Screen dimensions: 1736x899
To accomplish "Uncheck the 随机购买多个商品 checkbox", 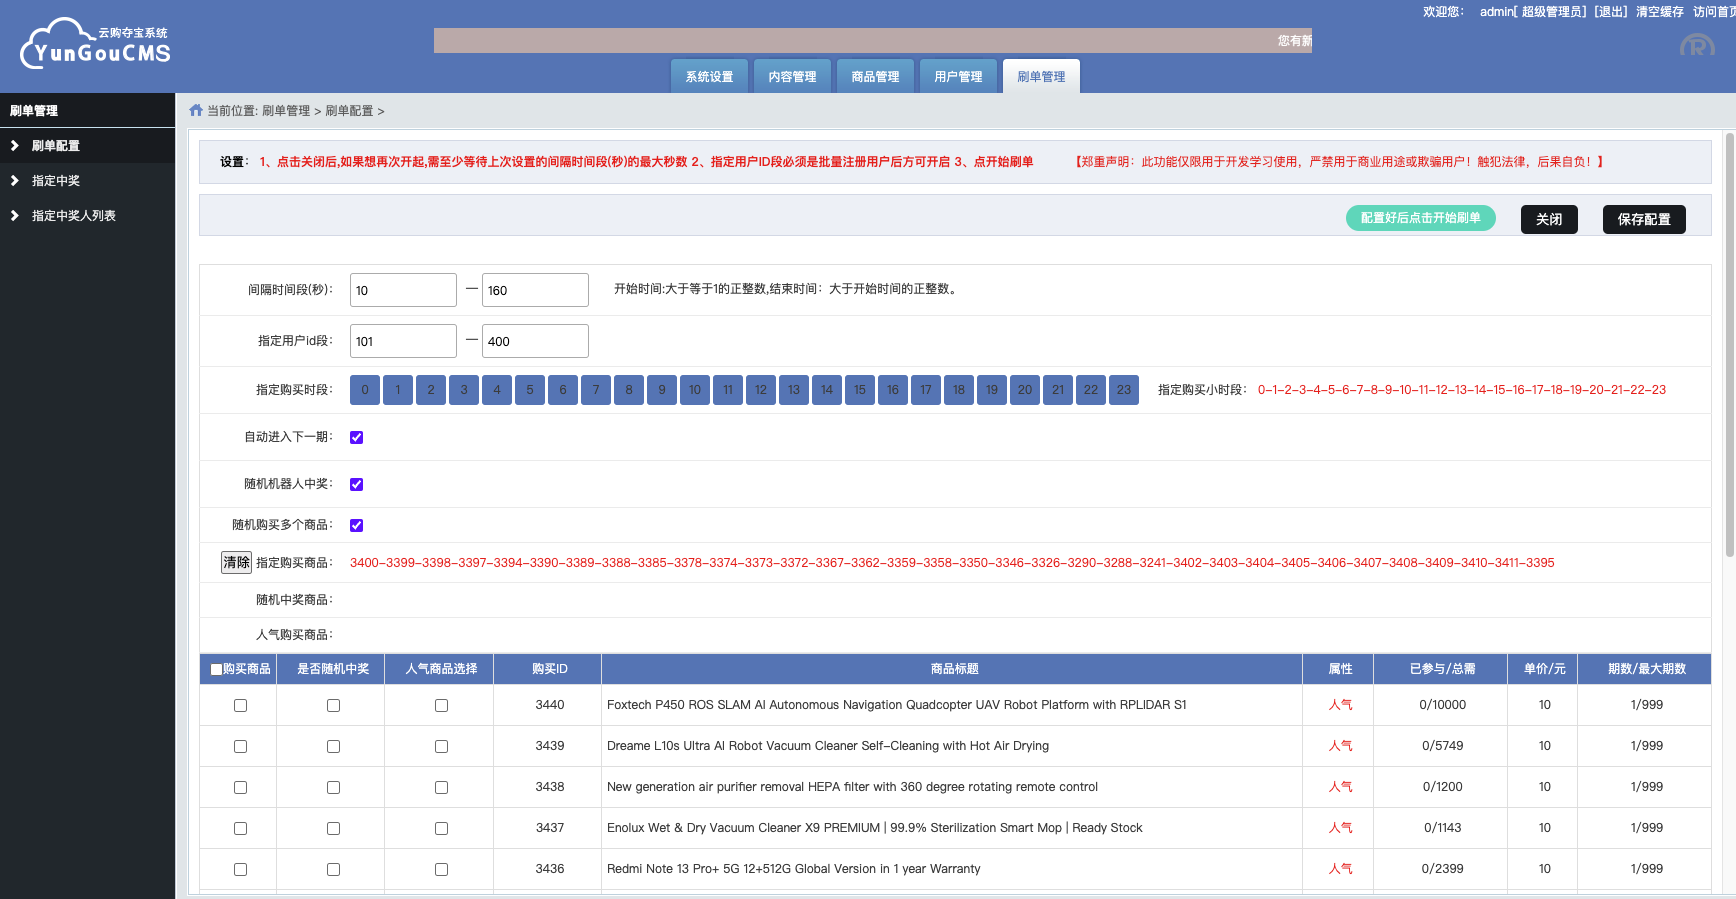I will 357,526.
